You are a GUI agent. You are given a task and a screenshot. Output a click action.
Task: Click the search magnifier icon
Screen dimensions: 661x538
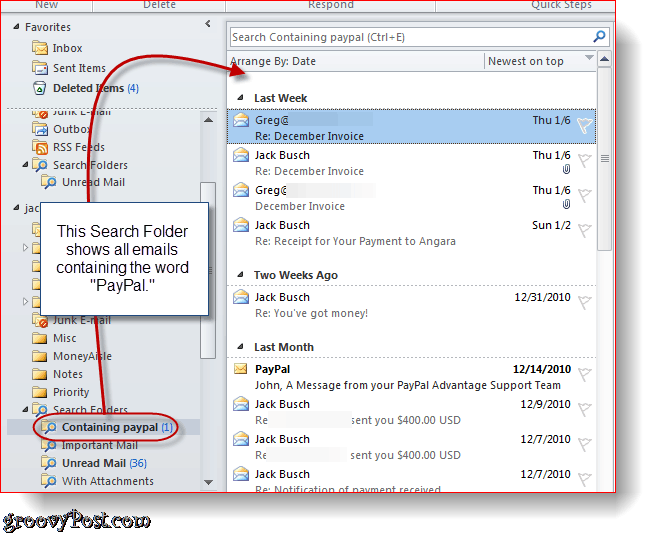click(x=599, y=37)
